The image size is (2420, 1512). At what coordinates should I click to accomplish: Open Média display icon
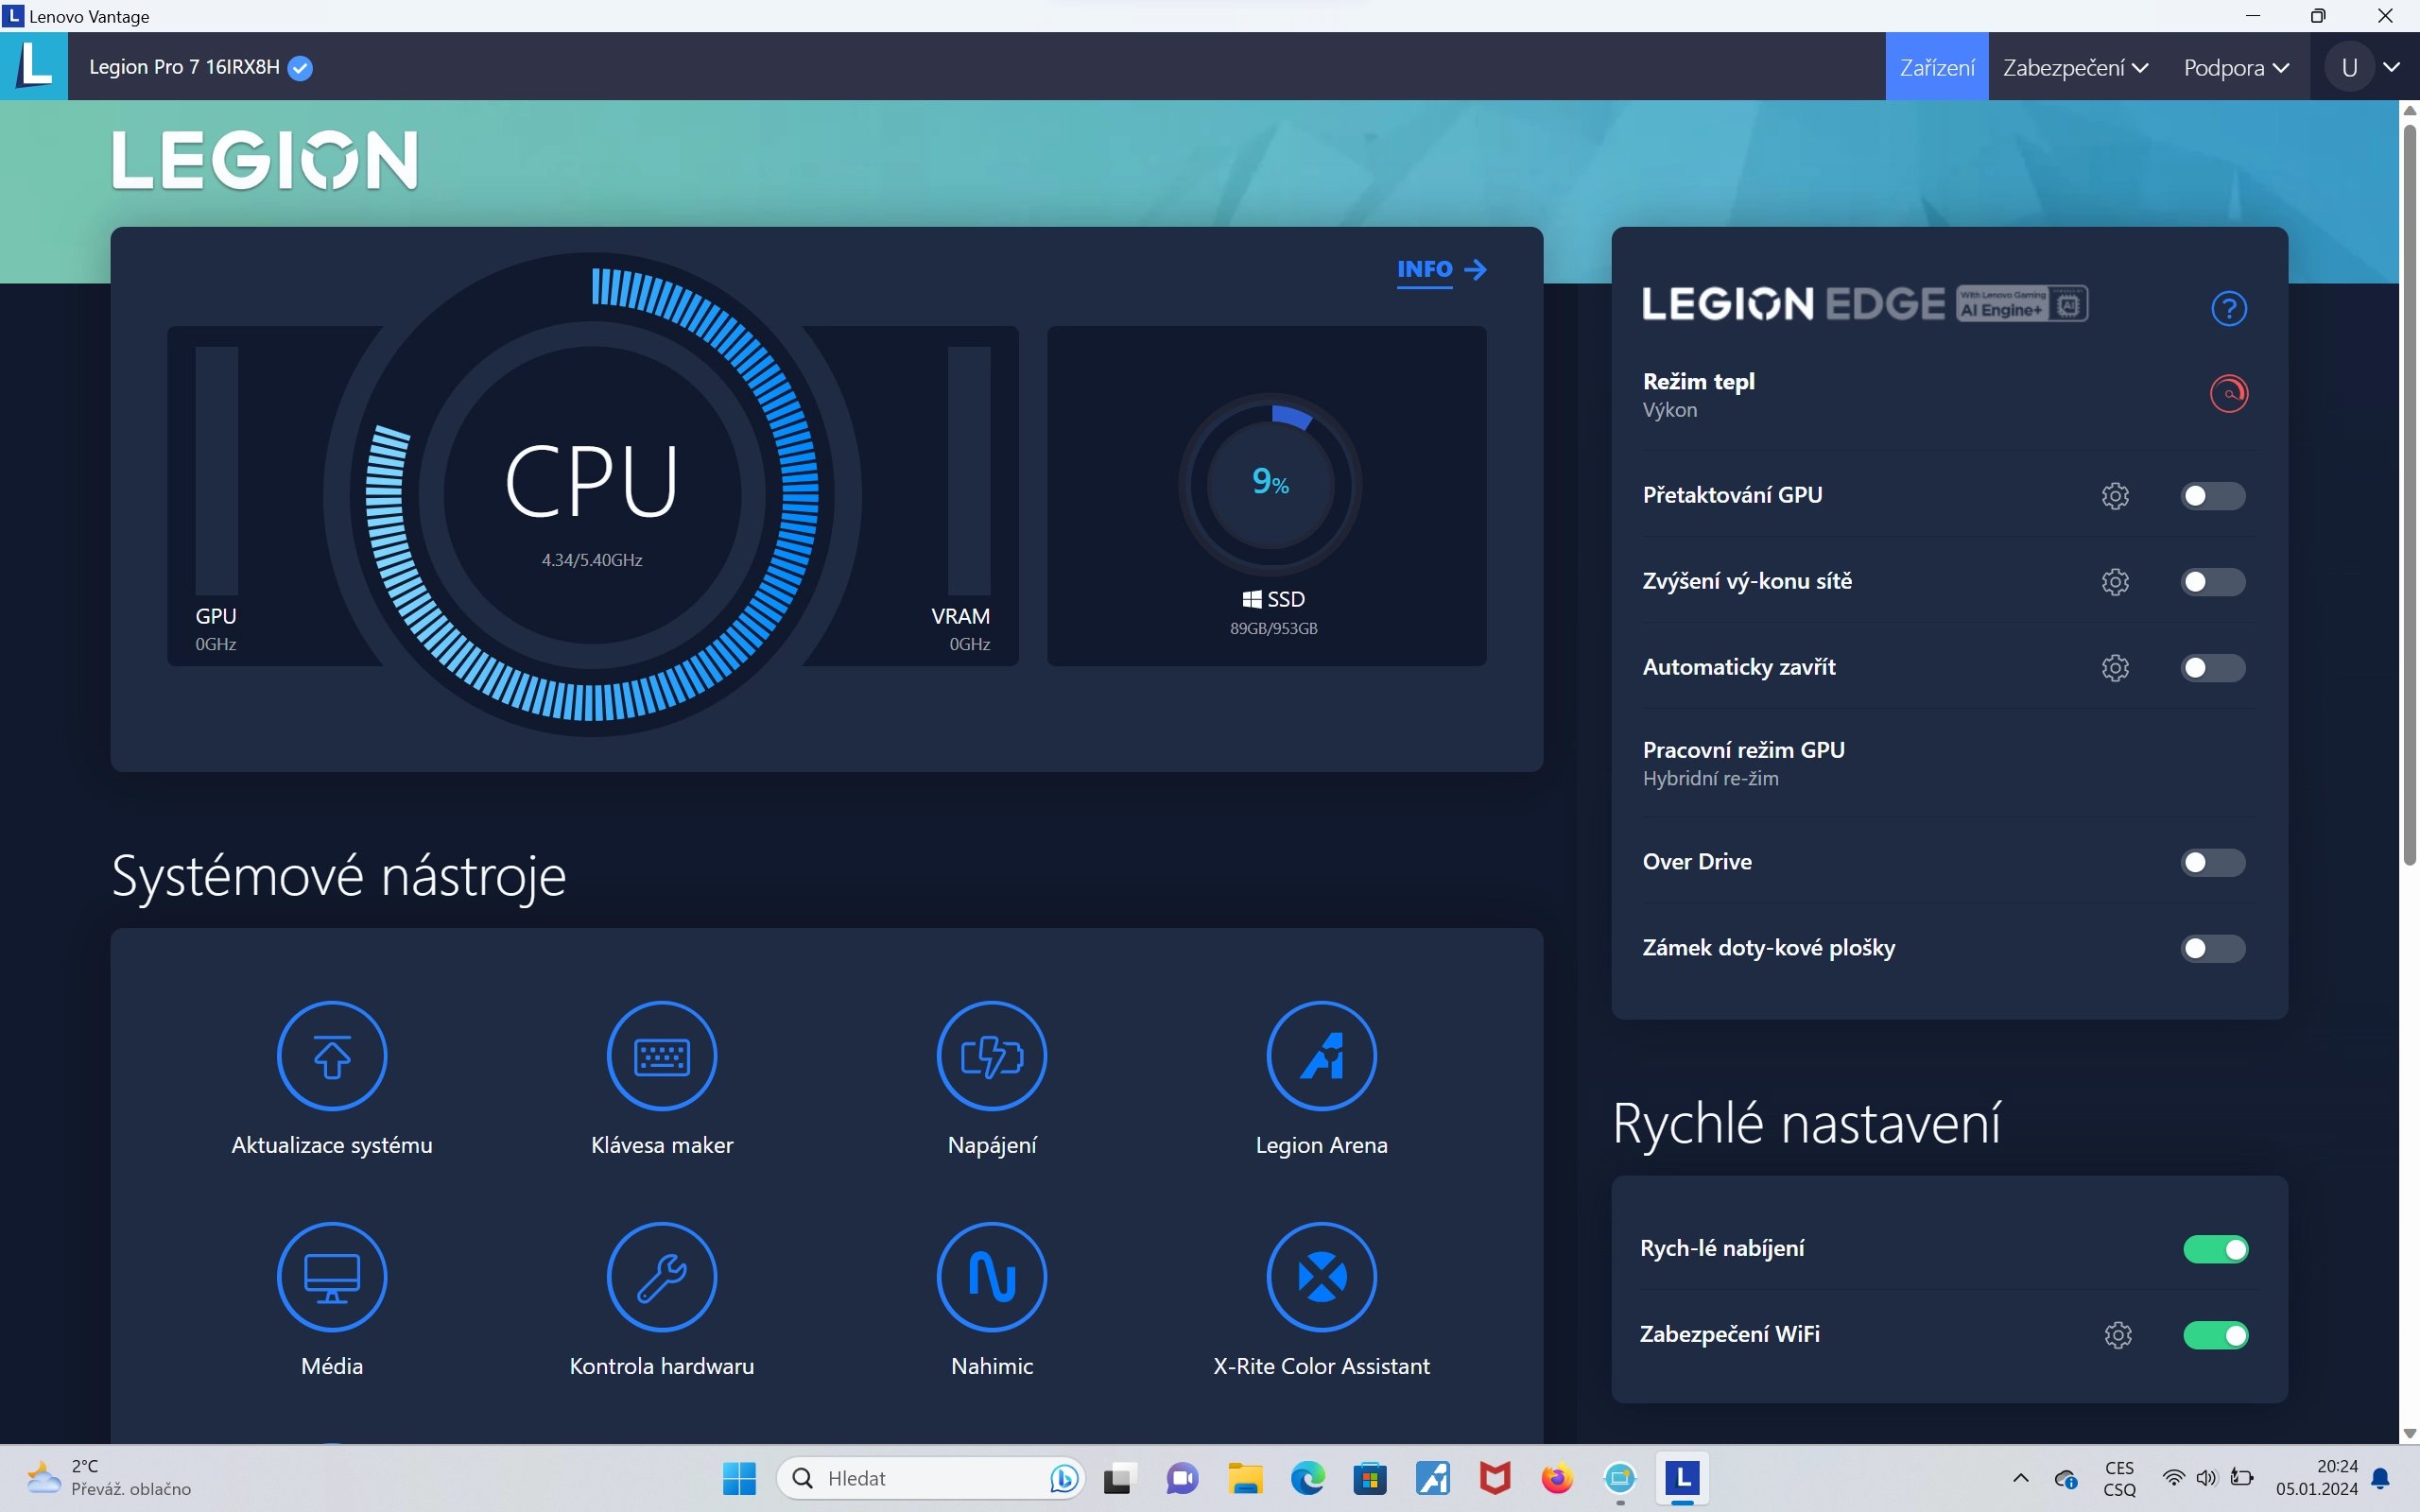[x=332, y=1276]
